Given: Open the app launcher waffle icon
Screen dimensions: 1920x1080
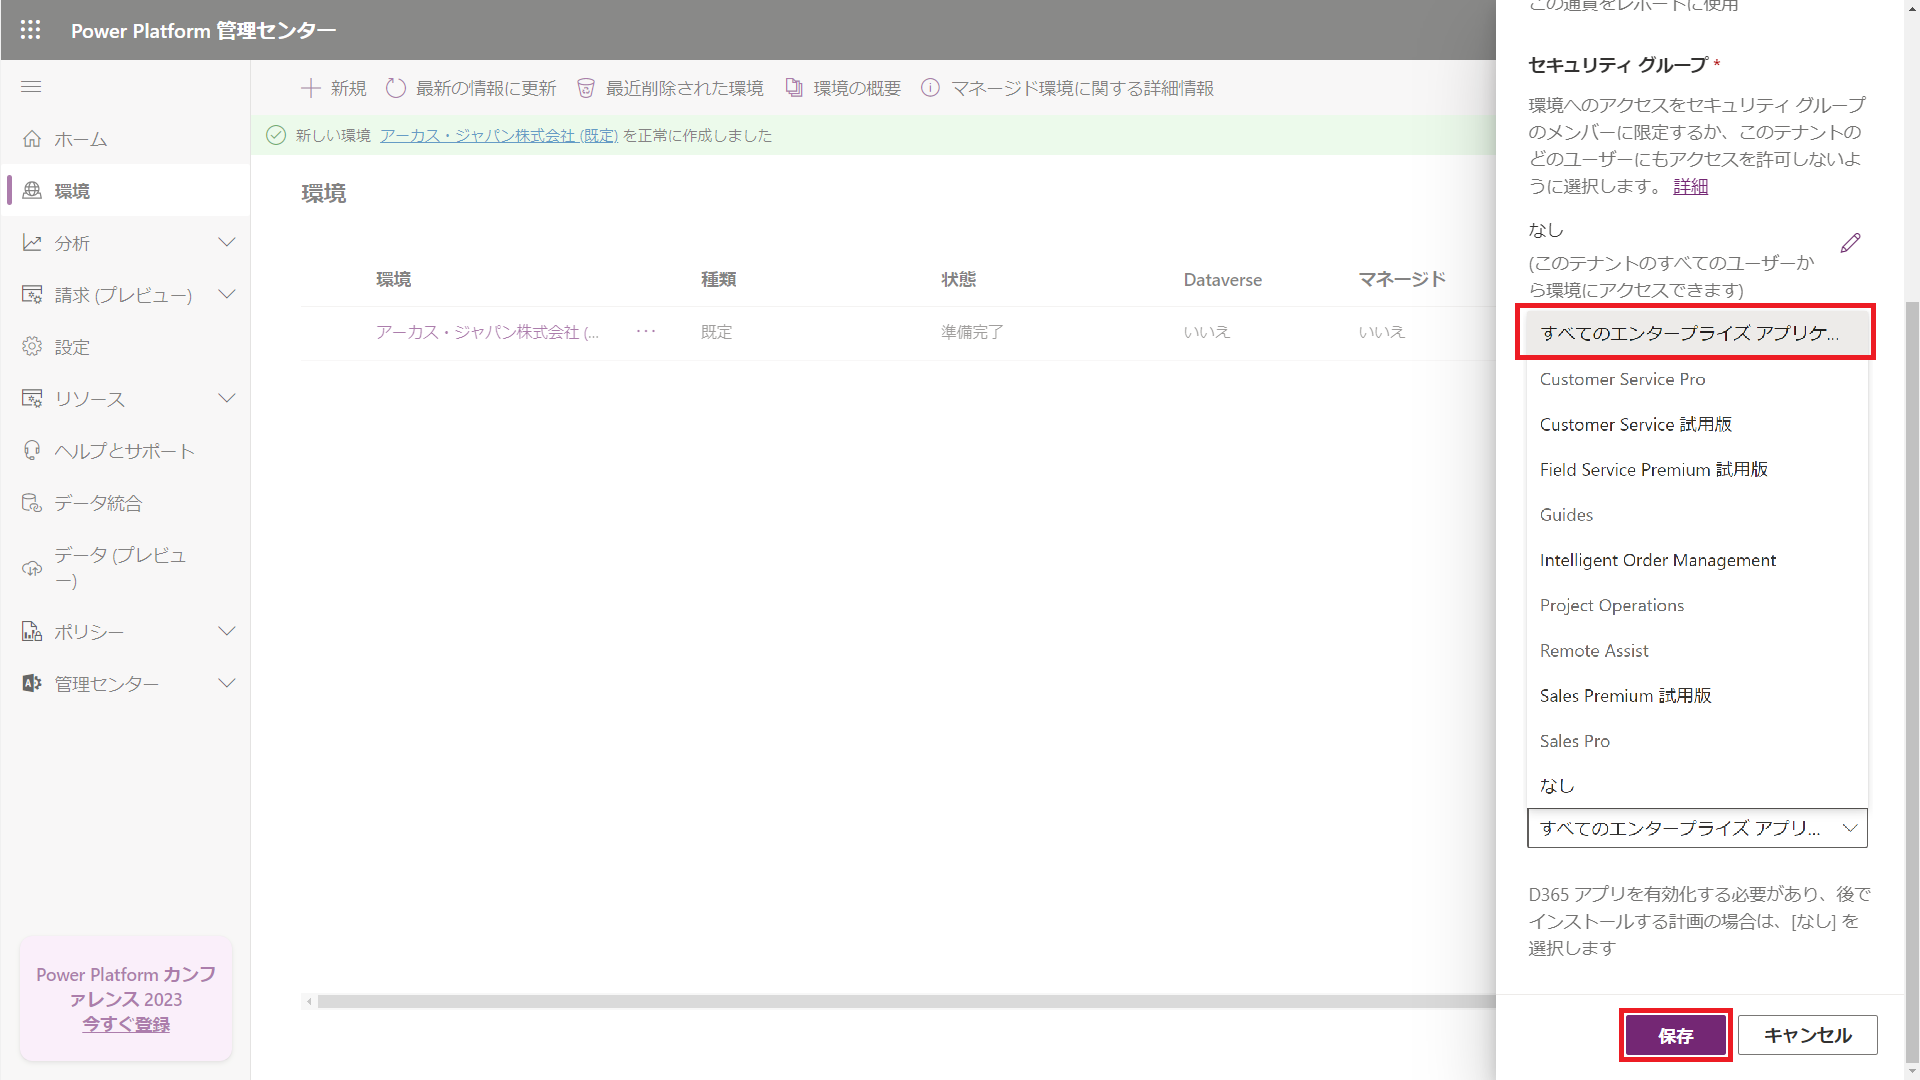Looking at the screenshot, I should (31, 30).
